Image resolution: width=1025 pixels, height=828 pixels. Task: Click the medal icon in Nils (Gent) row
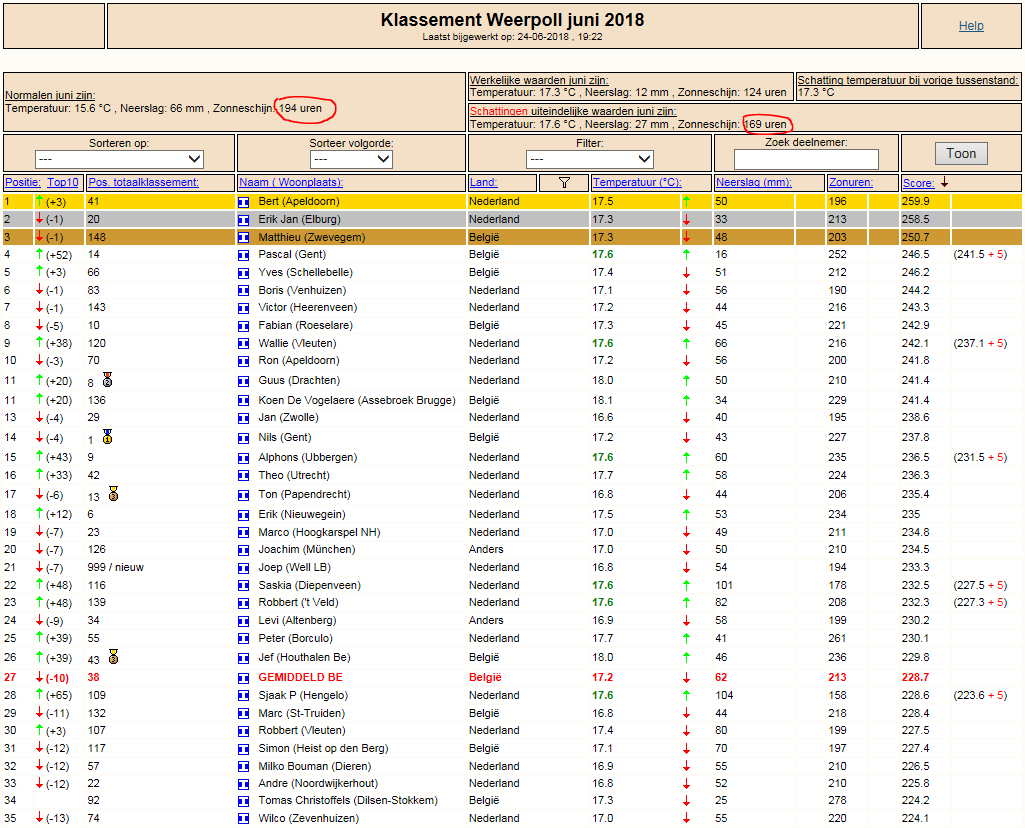(x=107, y=436)
